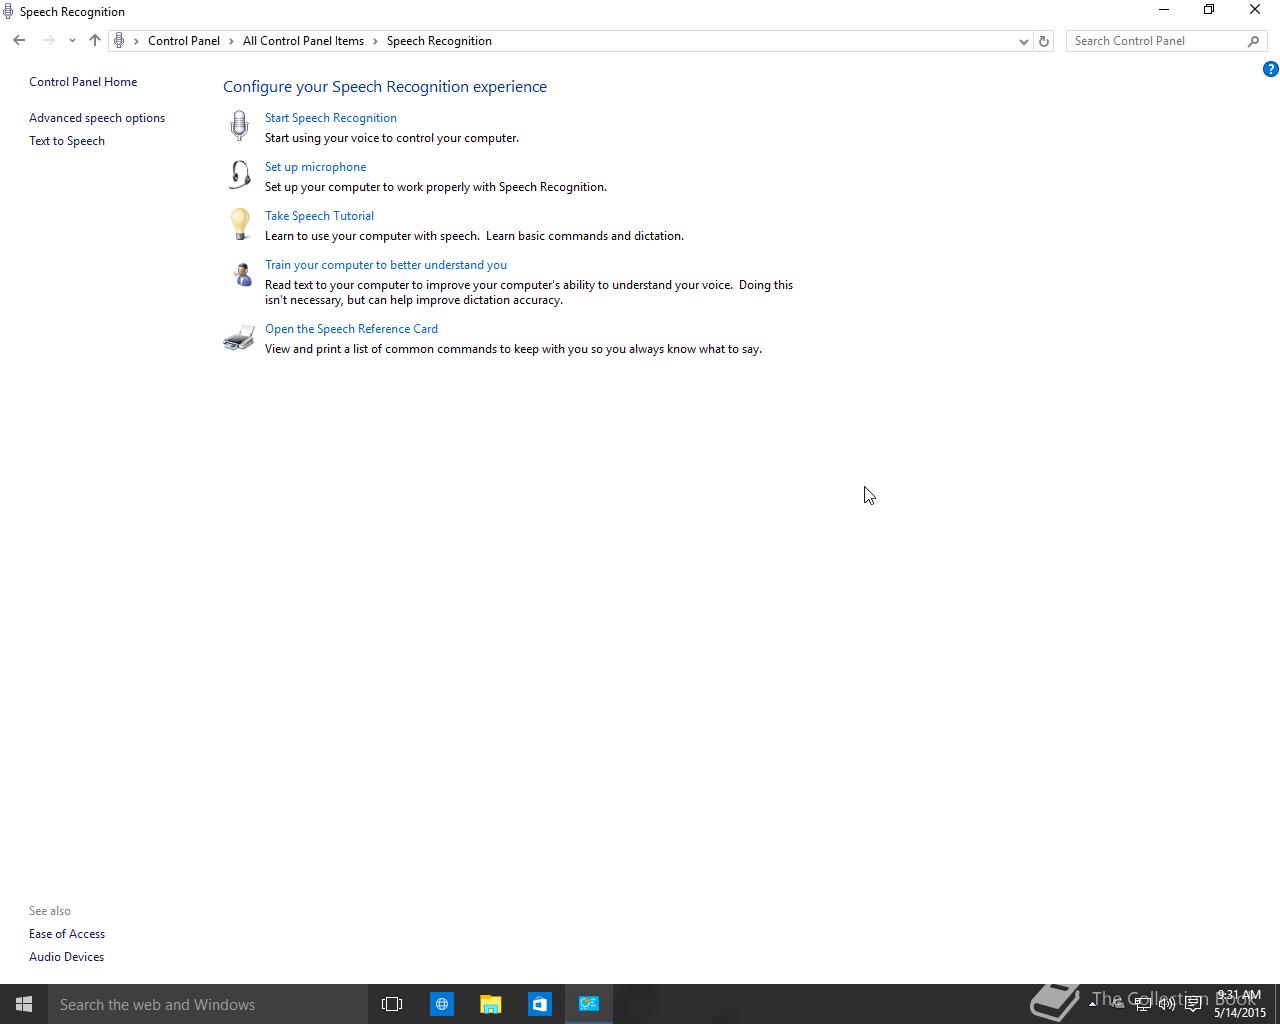The width and height of the screenshot is (1280, 1024).
Task: Click Search the web and Windows box
Action: (208, 1004)
